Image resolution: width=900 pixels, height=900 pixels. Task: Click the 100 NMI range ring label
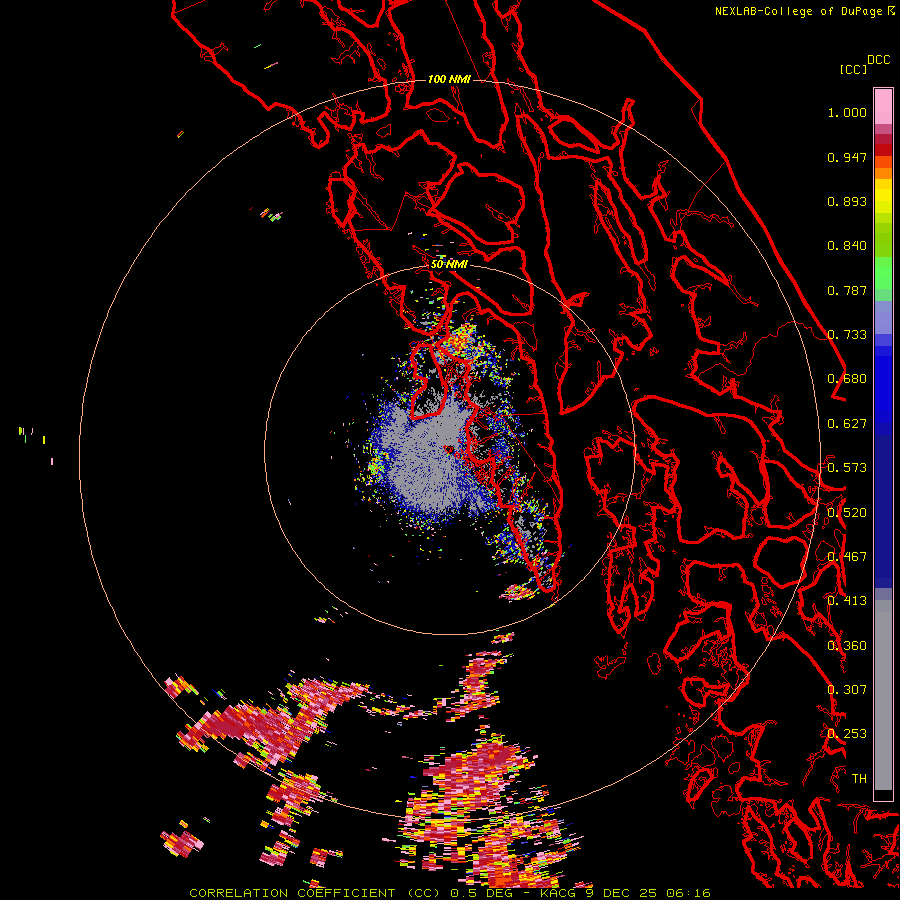click(449, 79)
